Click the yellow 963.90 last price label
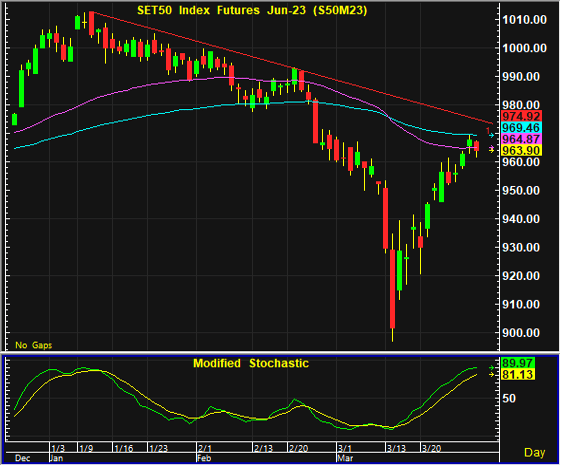Viewport: 561px width, 466px height. pyautogui.click(x=521, y=150)
